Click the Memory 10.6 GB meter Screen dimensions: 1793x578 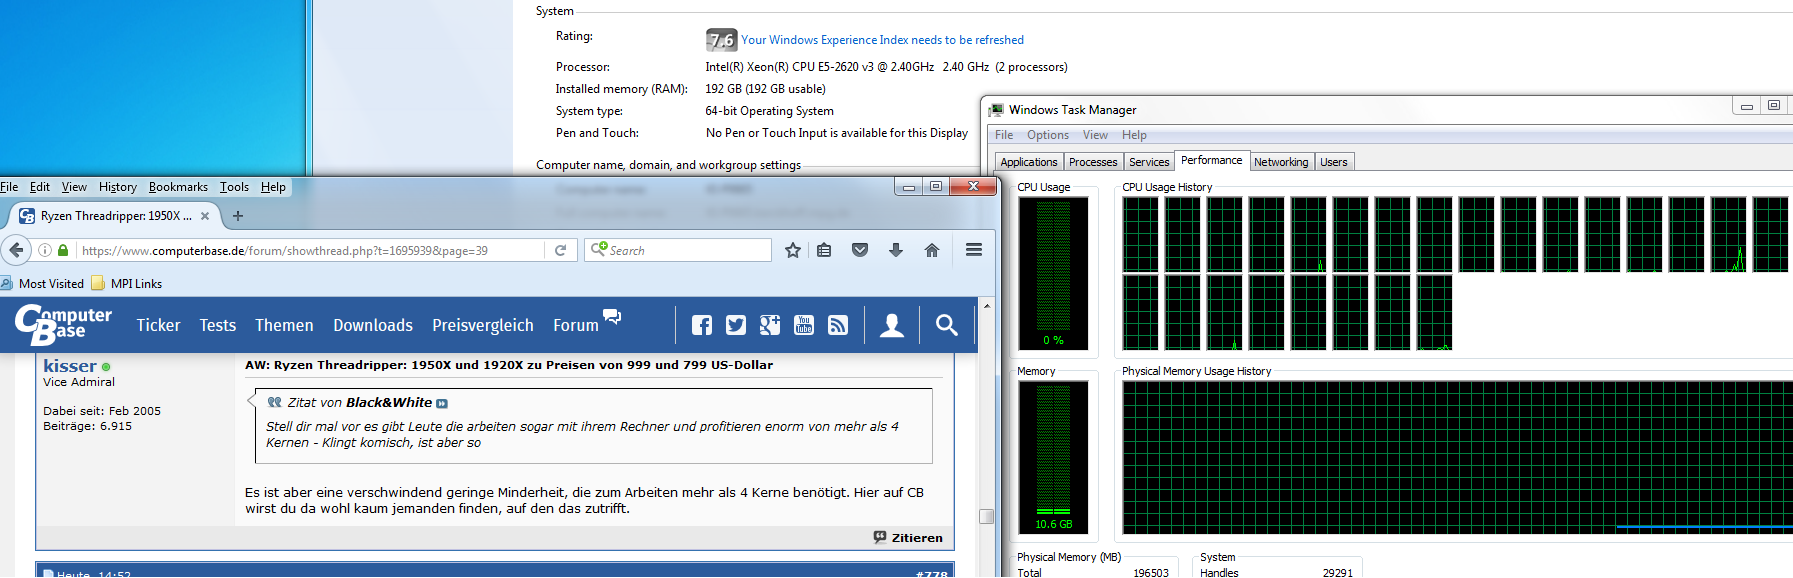(x=1053, y=457)
